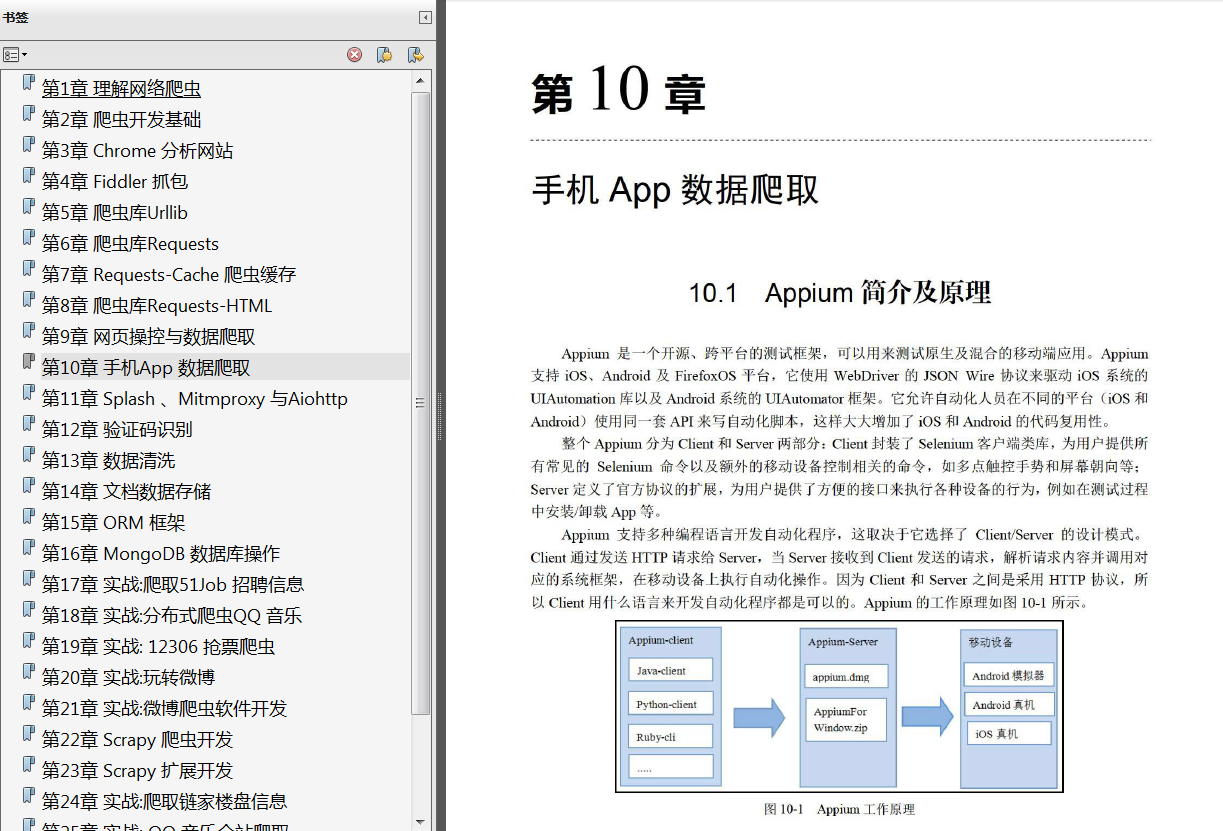
Task: Click the Python-client box in diagram
Action: [671, 704]
